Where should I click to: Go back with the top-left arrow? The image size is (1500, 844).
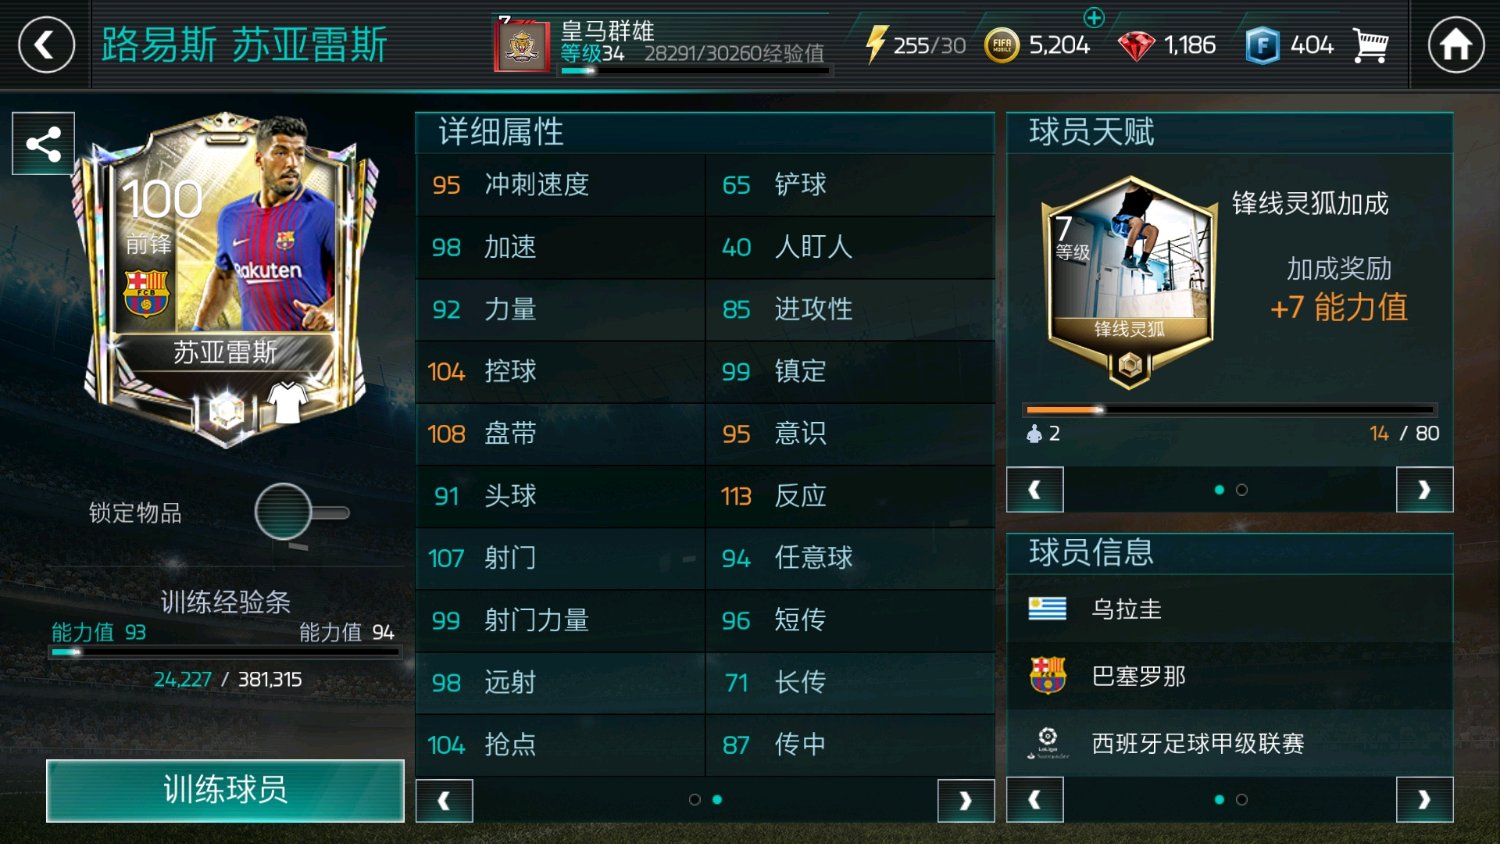[46, 45]
